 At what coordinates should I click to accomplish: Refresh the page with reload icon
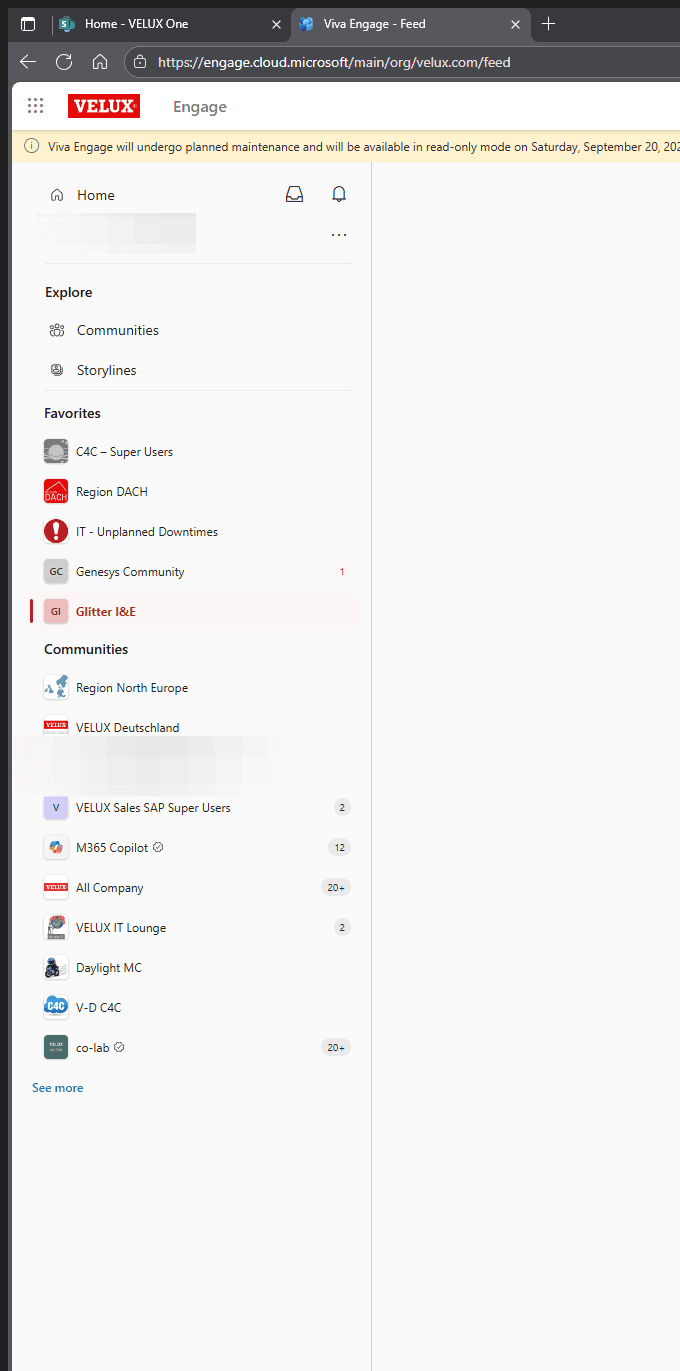click(64, 62)
